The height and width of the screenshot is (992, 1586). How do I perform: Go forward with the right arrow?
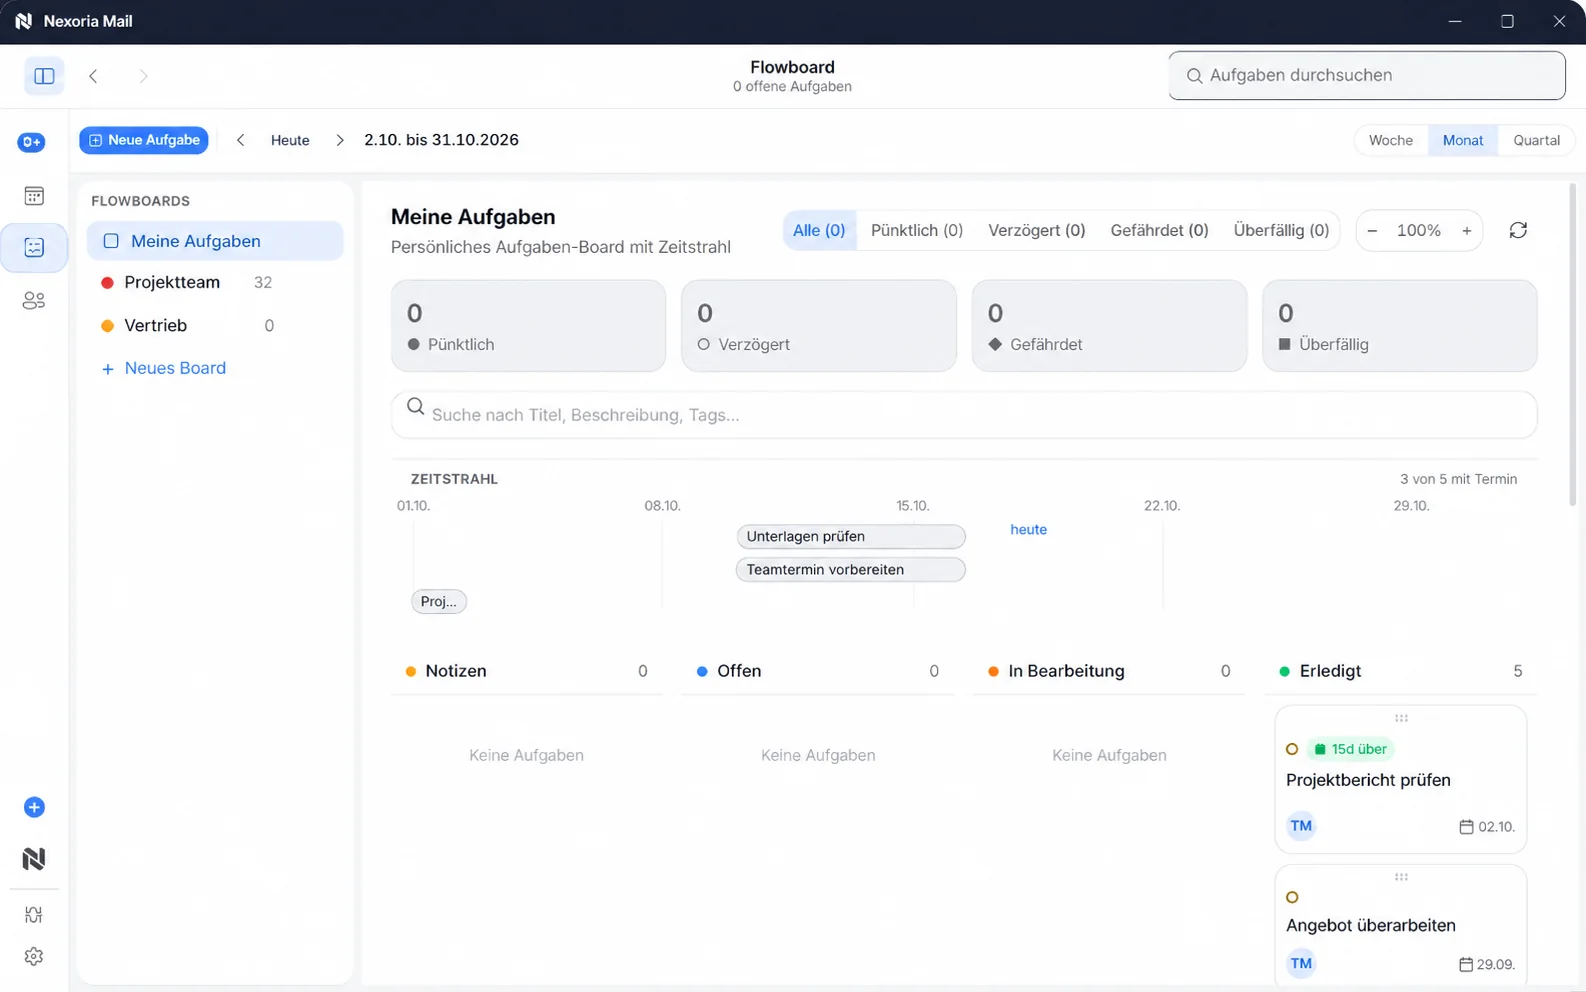143,76
